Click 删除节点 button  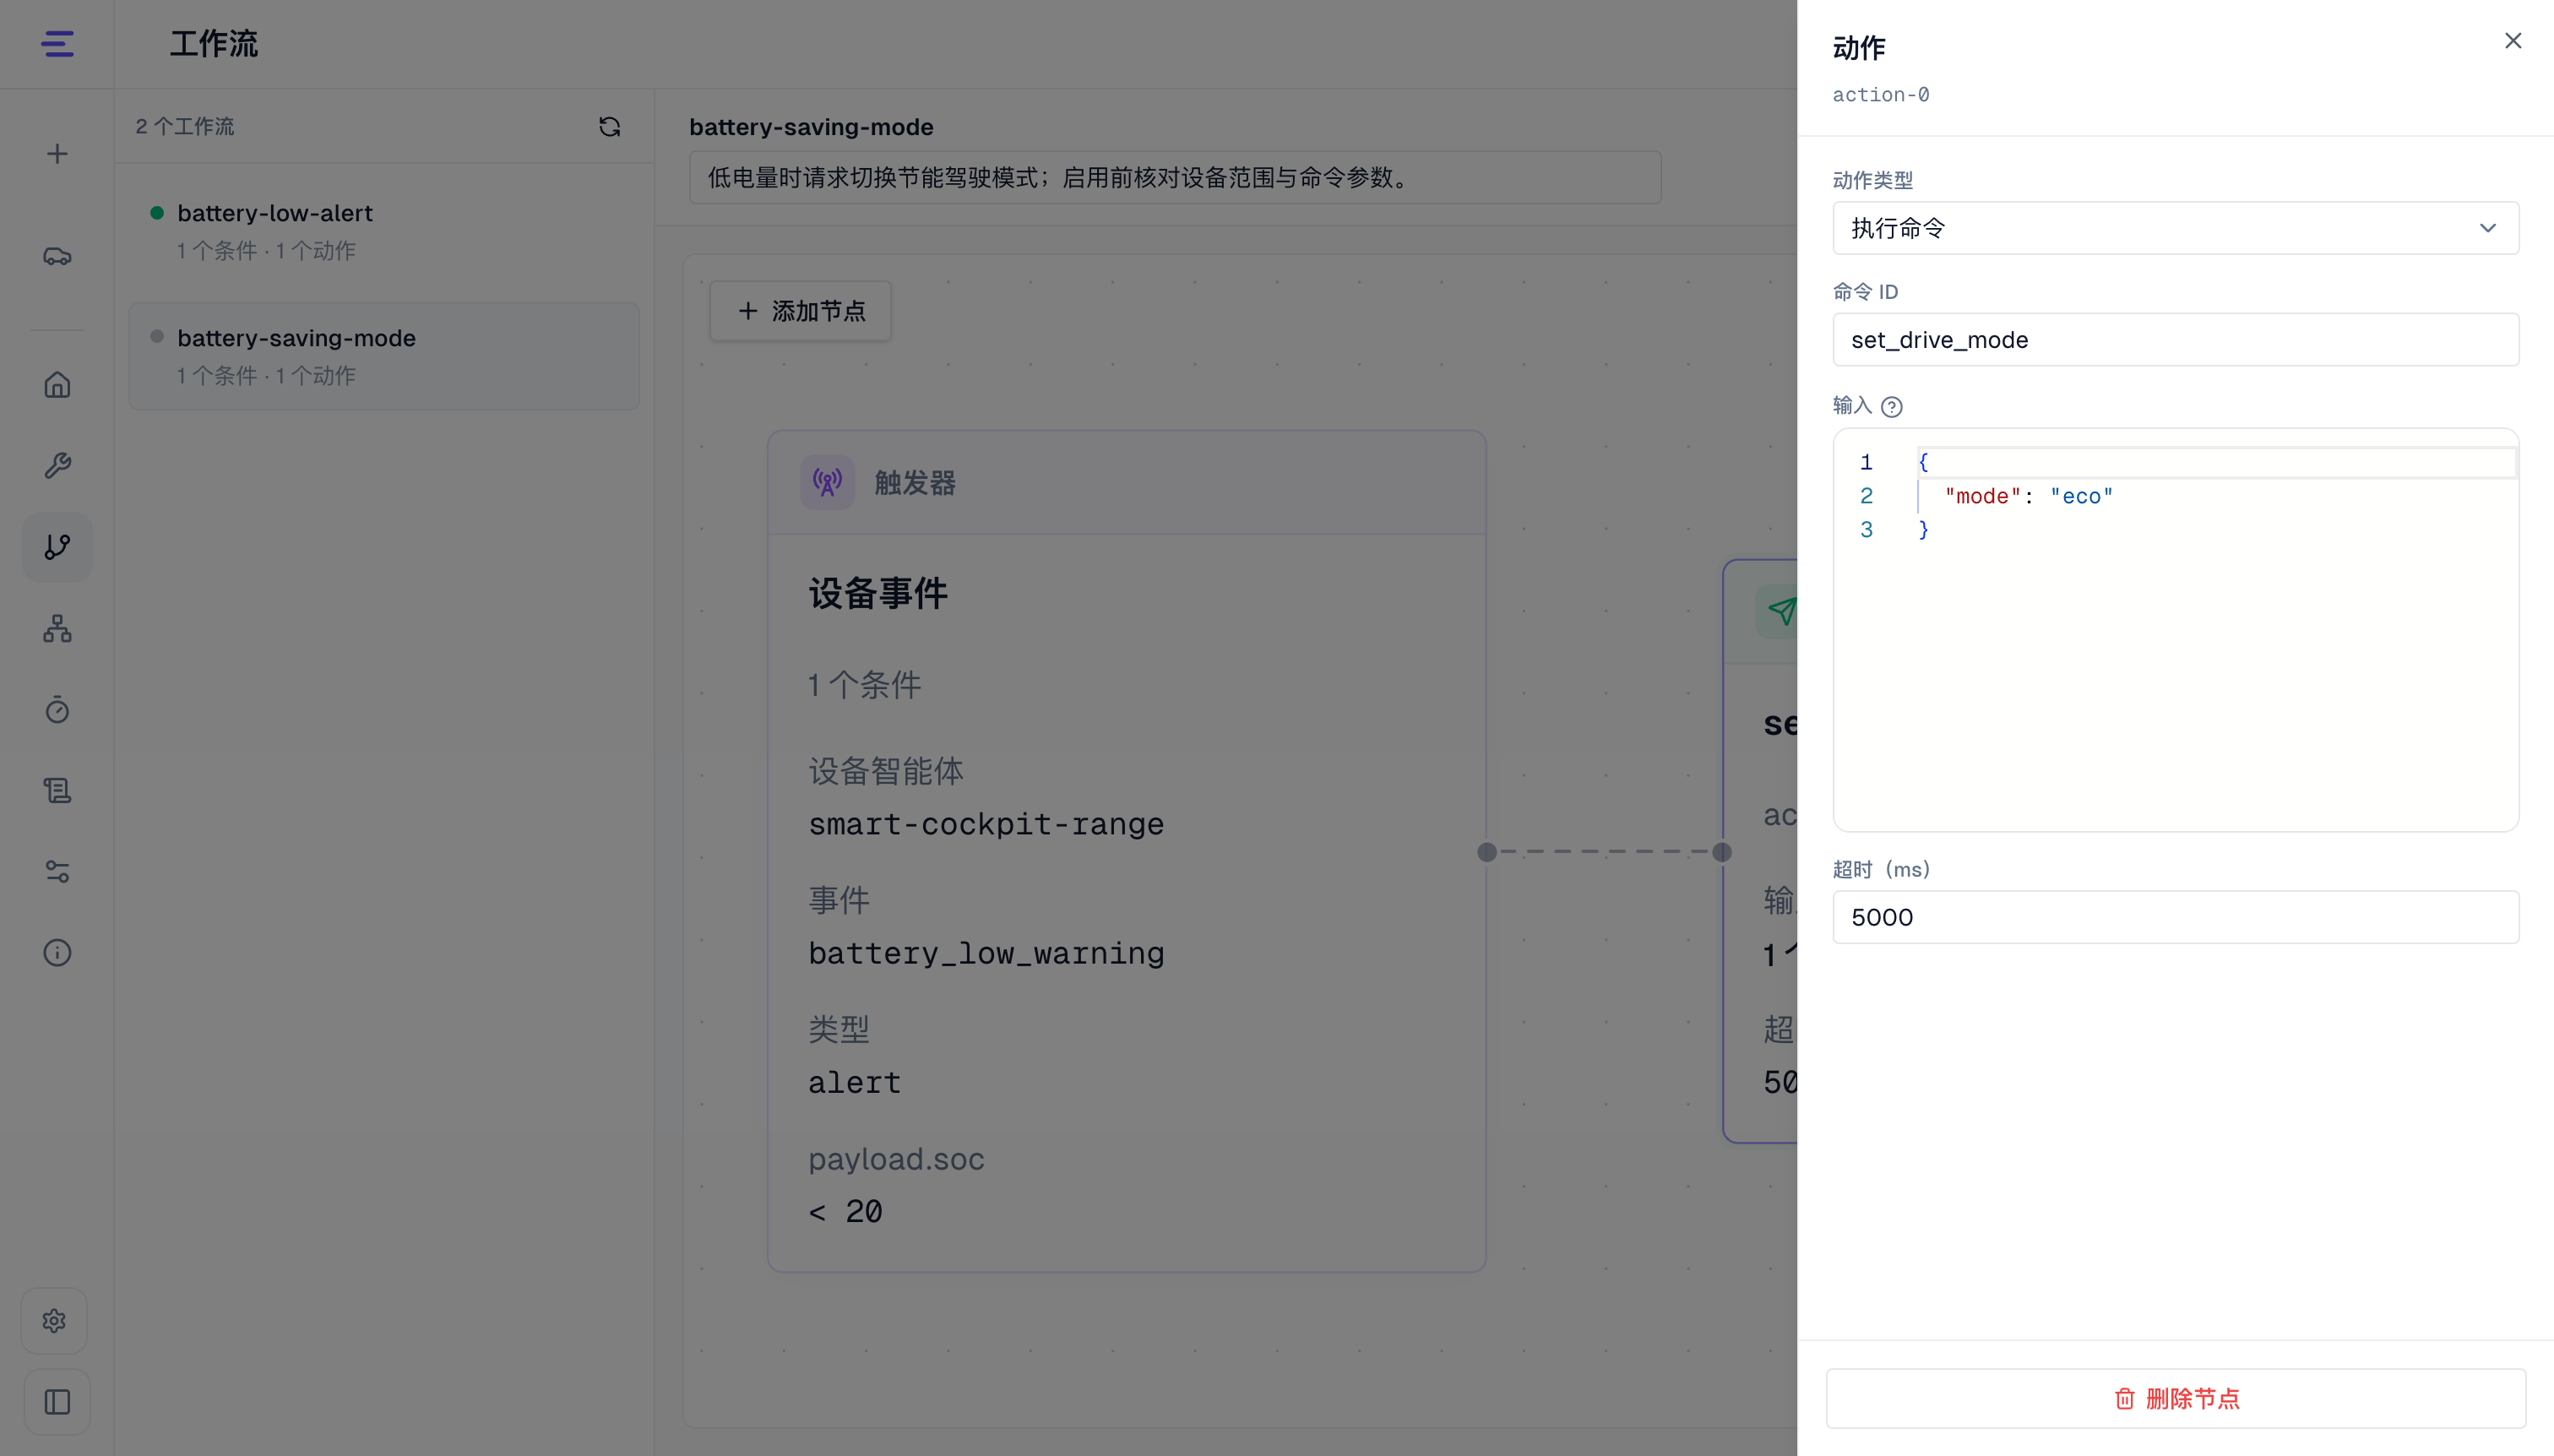coord(2175,1398)
